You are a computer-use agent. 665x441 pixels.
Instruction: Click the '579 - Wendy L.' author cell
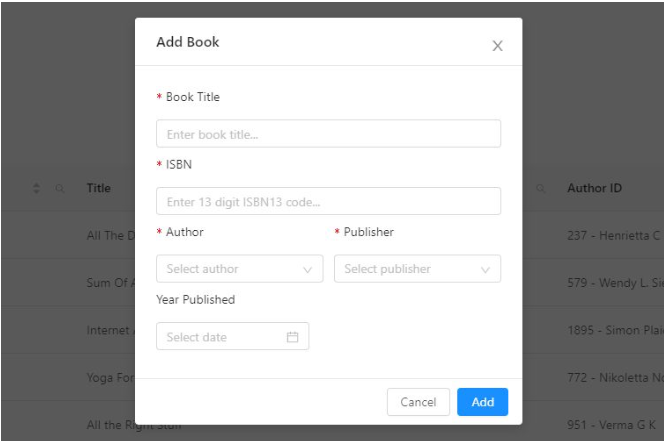coord(615,283)
